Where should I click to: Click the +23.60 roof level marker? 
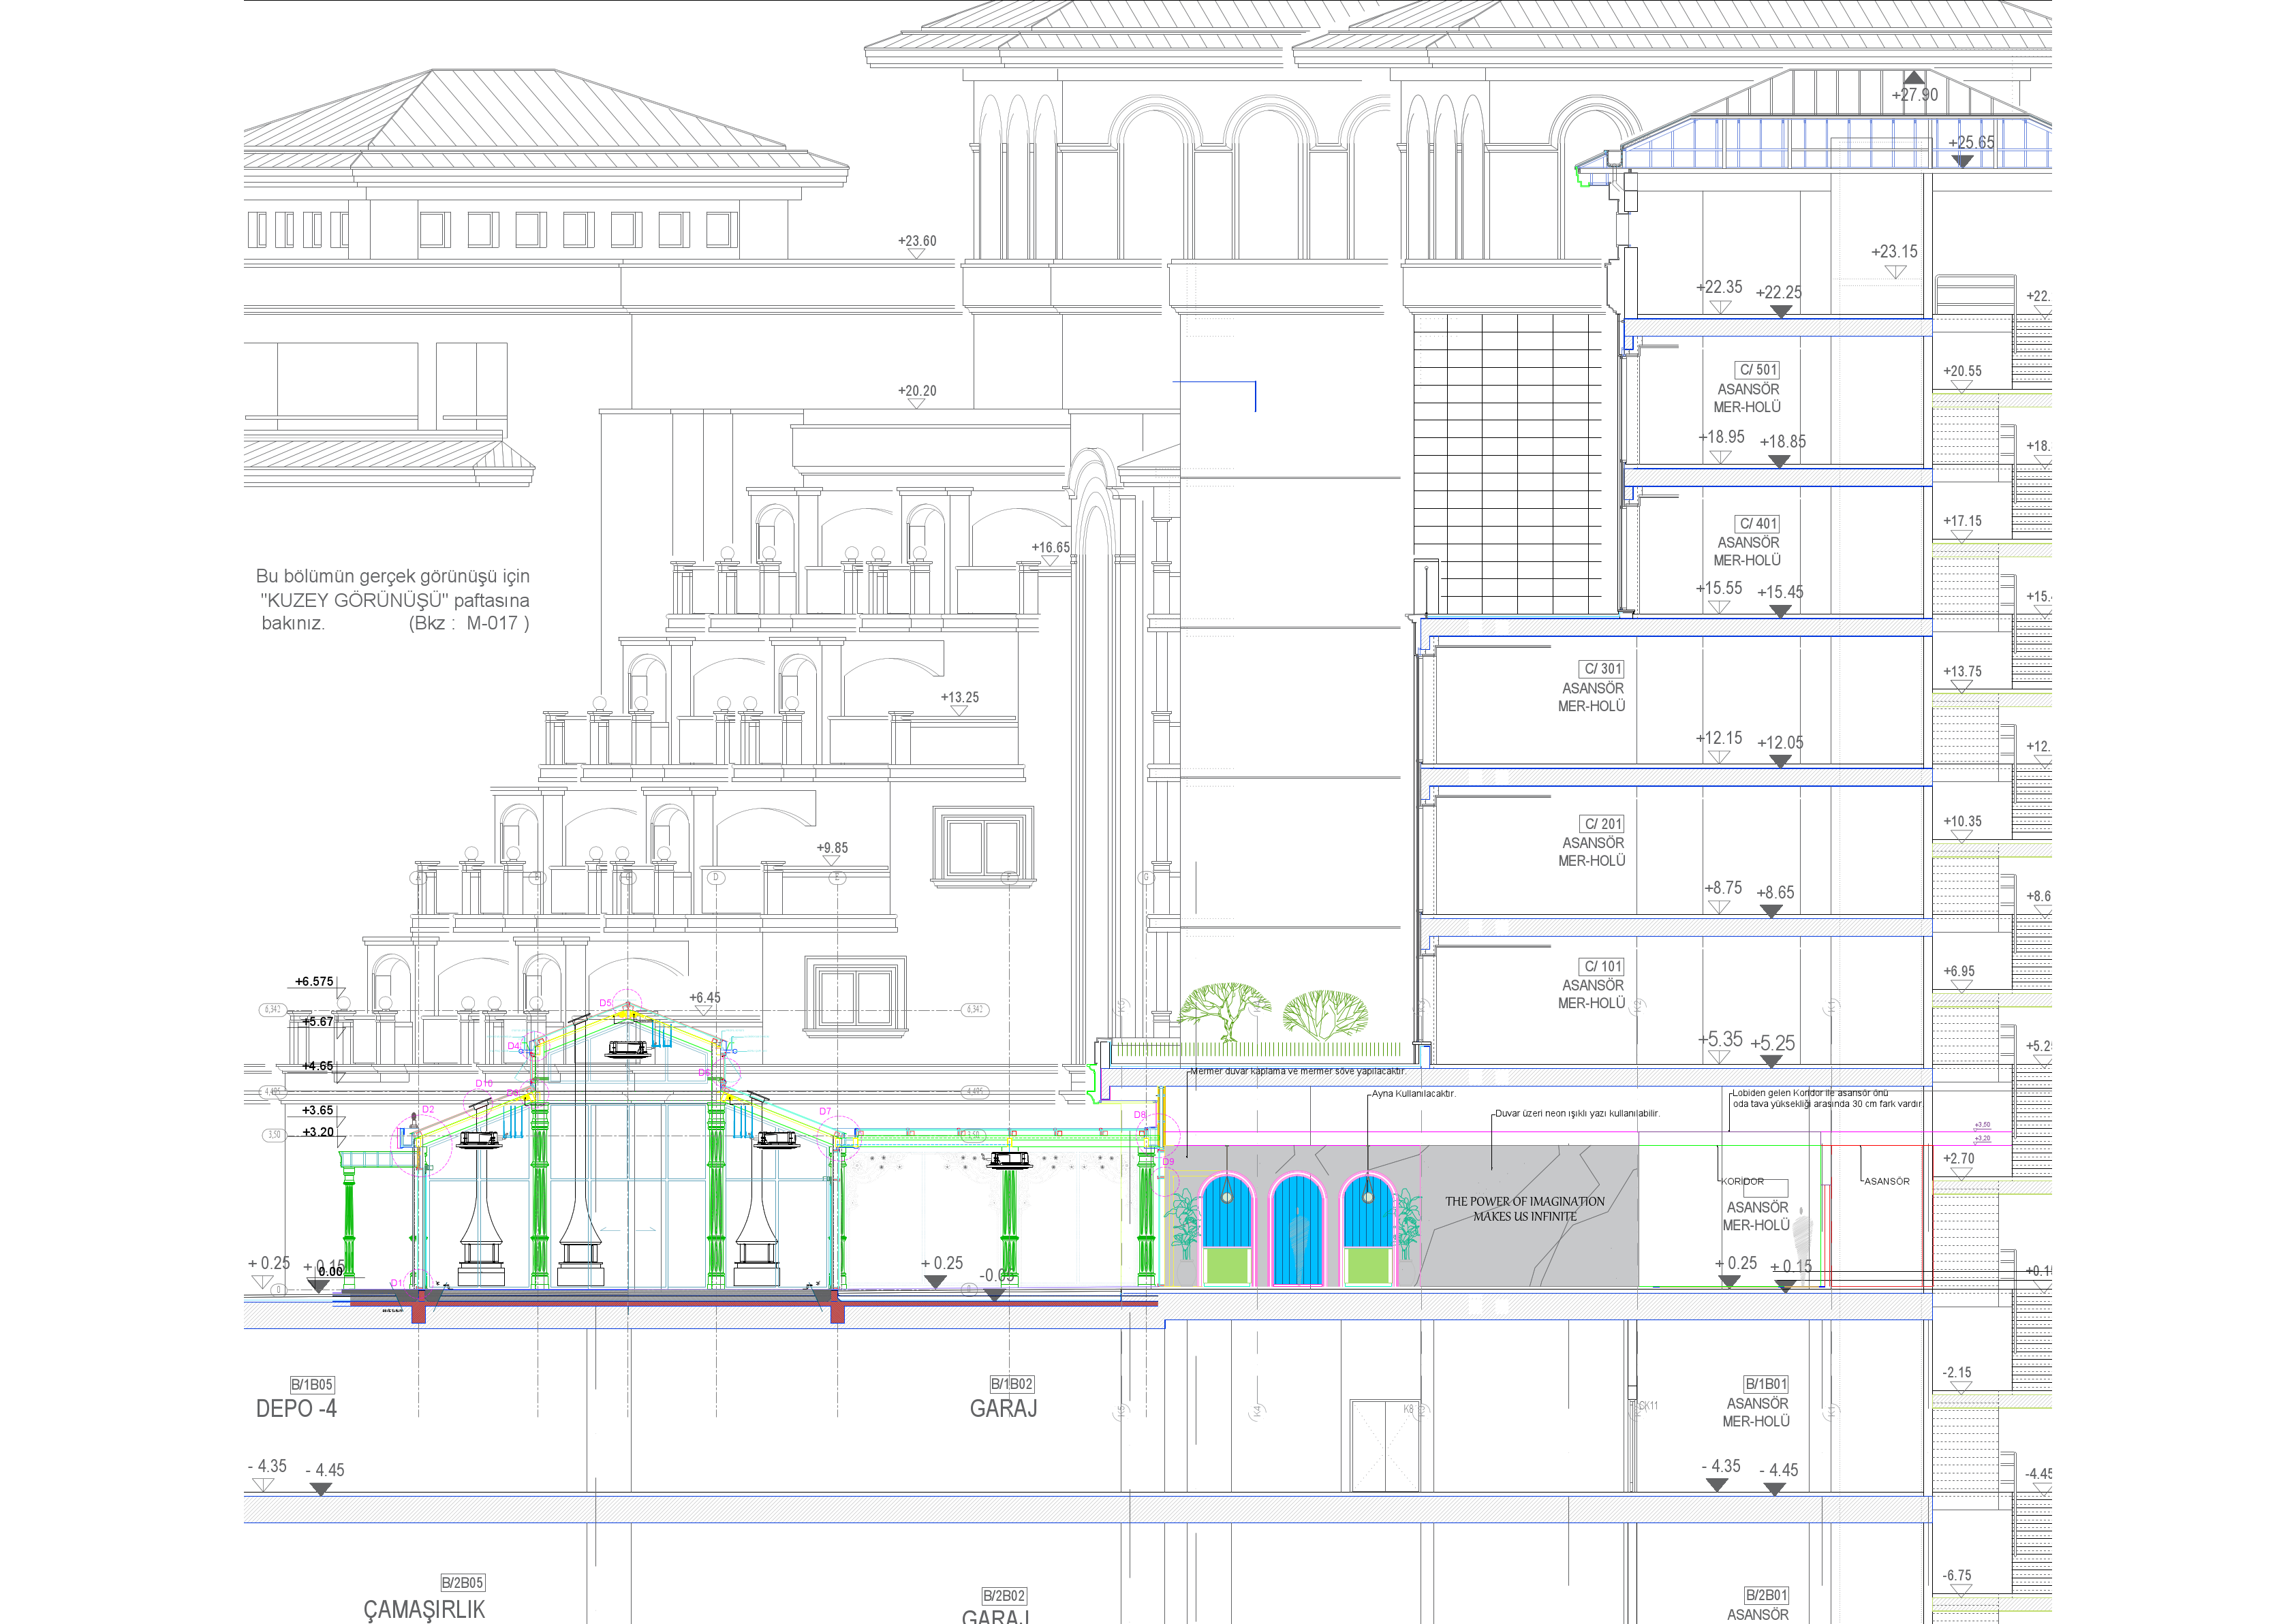(916, 240)
